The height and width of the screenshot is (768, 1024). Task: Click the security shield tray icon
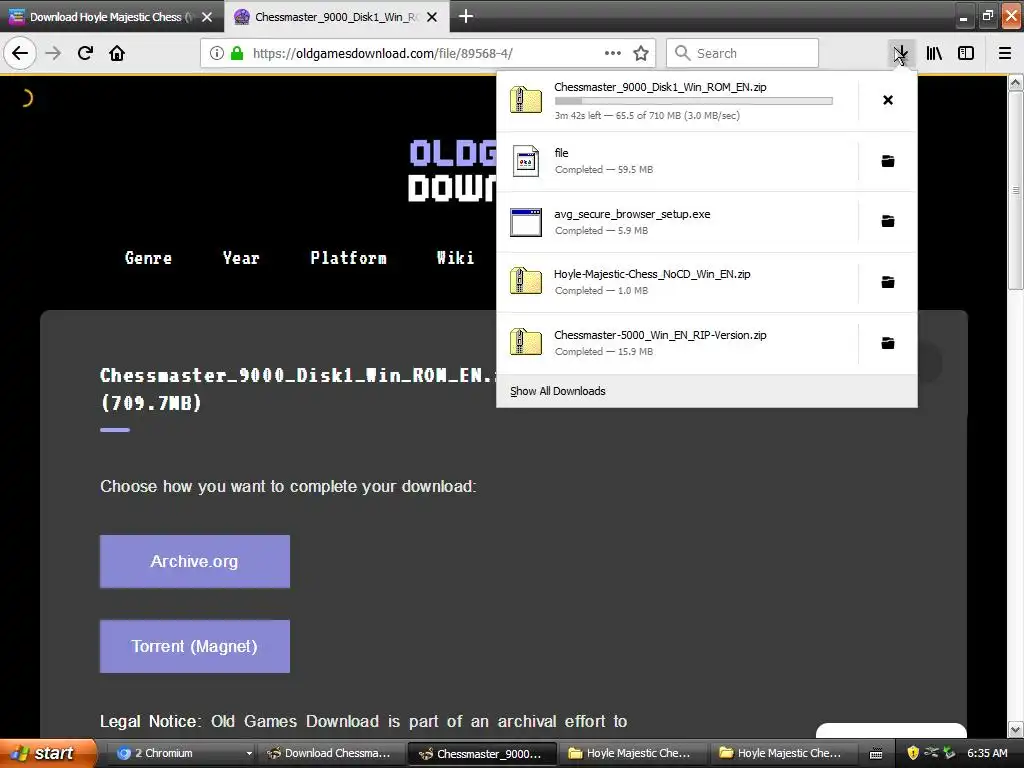tap(913, 753)
